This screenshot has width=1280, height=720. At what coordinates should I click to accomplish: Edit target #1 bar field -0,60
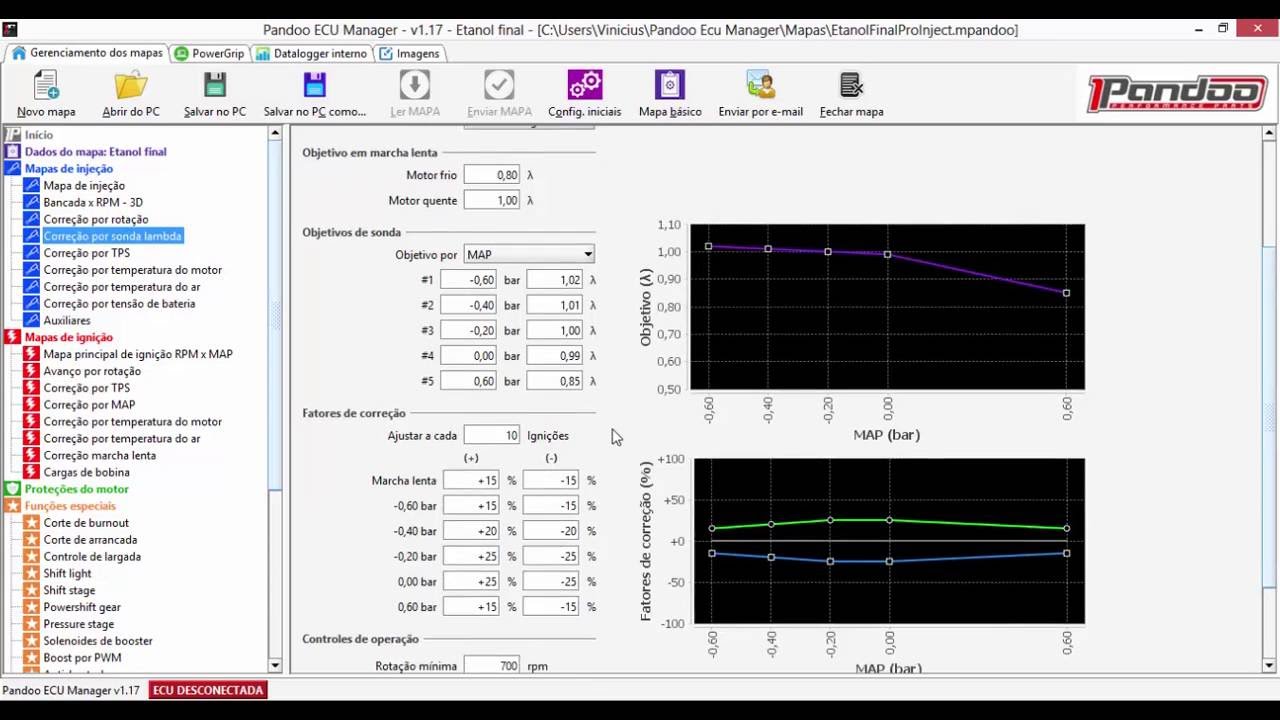468,280
